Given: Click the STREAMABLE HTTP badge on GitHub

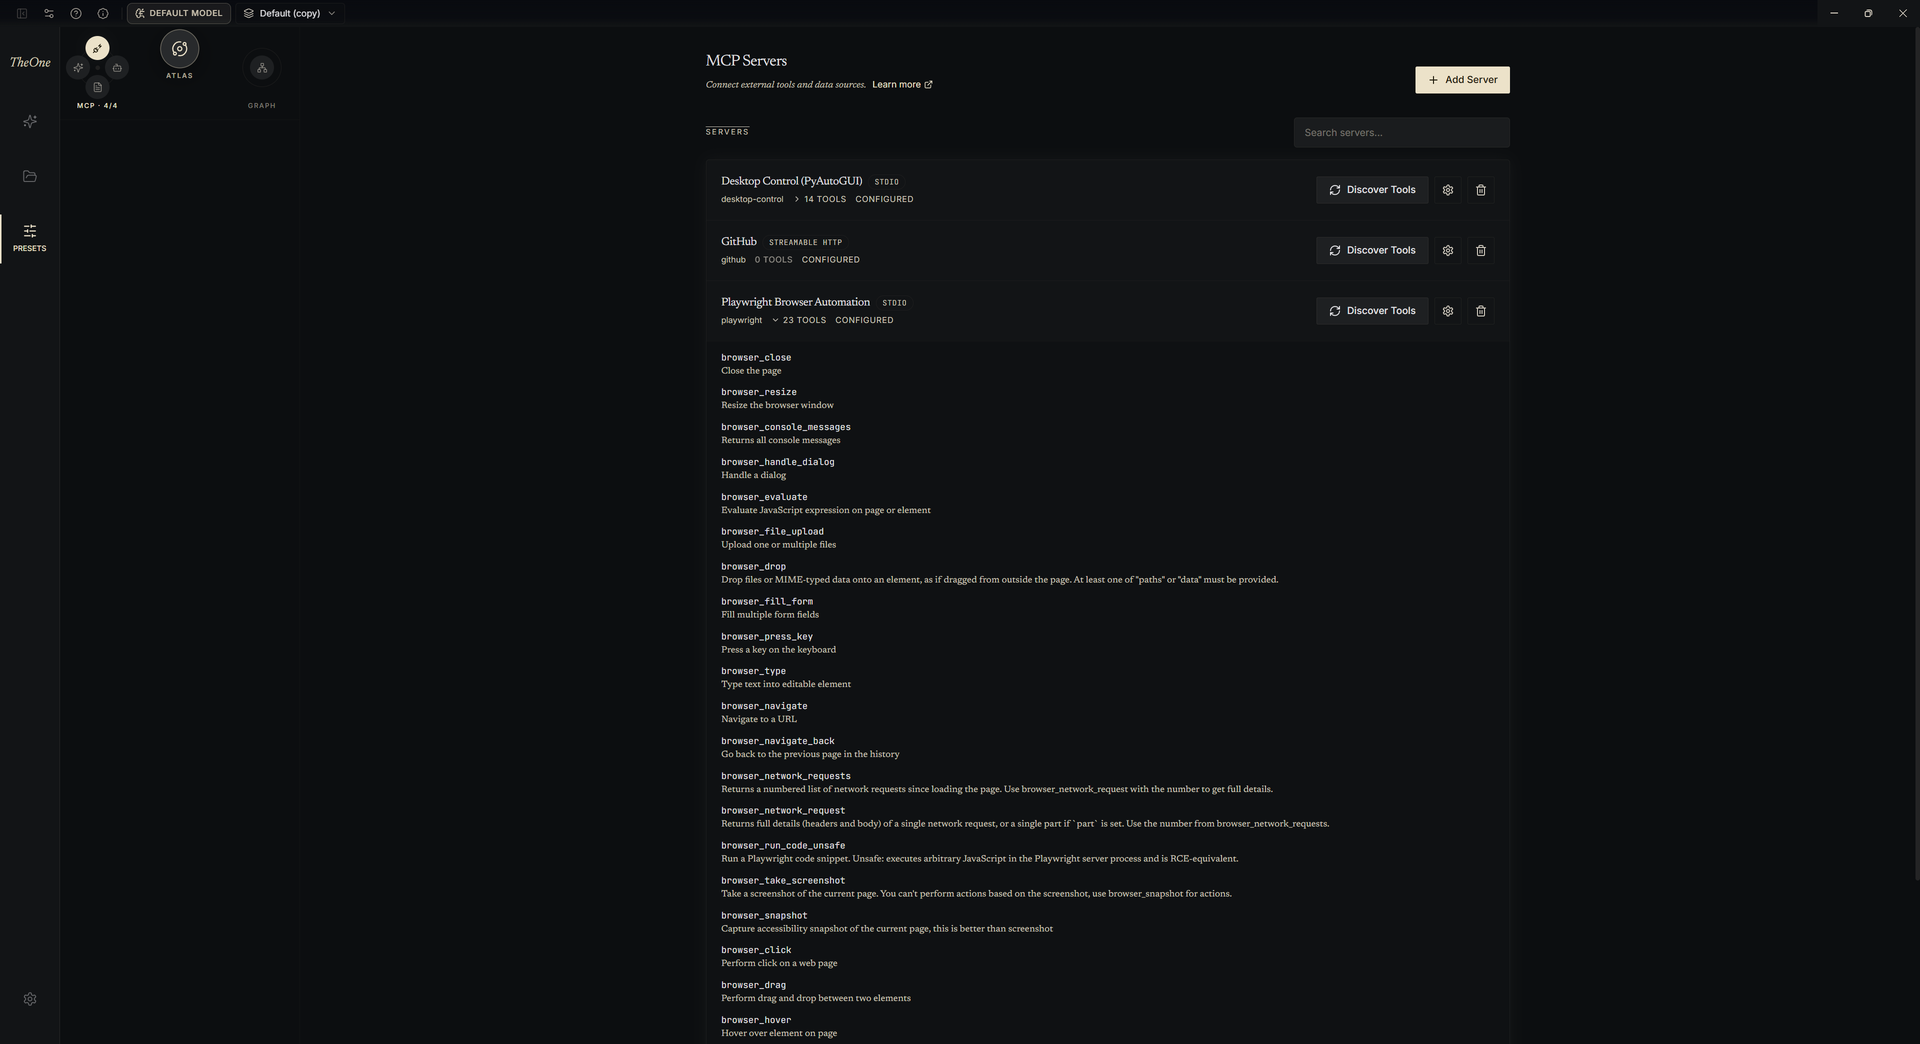Looking at the screenshot, I should (805, 242).
